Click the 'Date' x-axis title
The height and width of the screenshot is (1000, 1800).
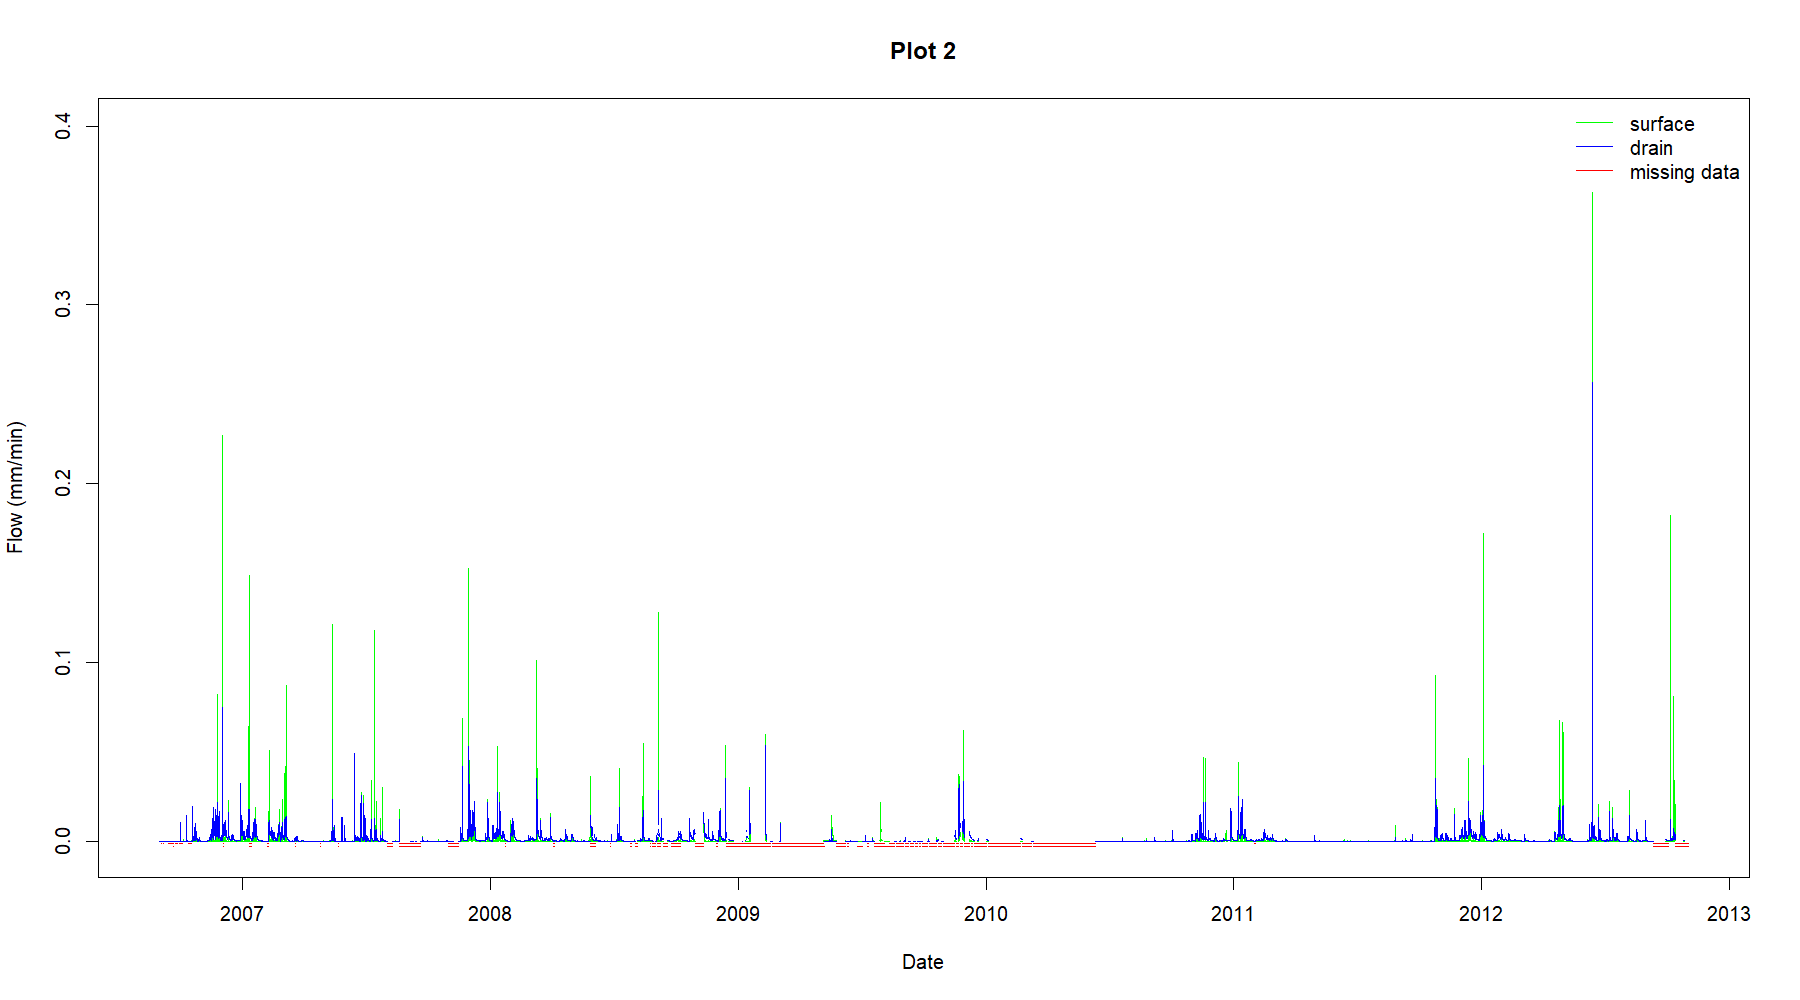pyautogui.click(x=922, y=962)
